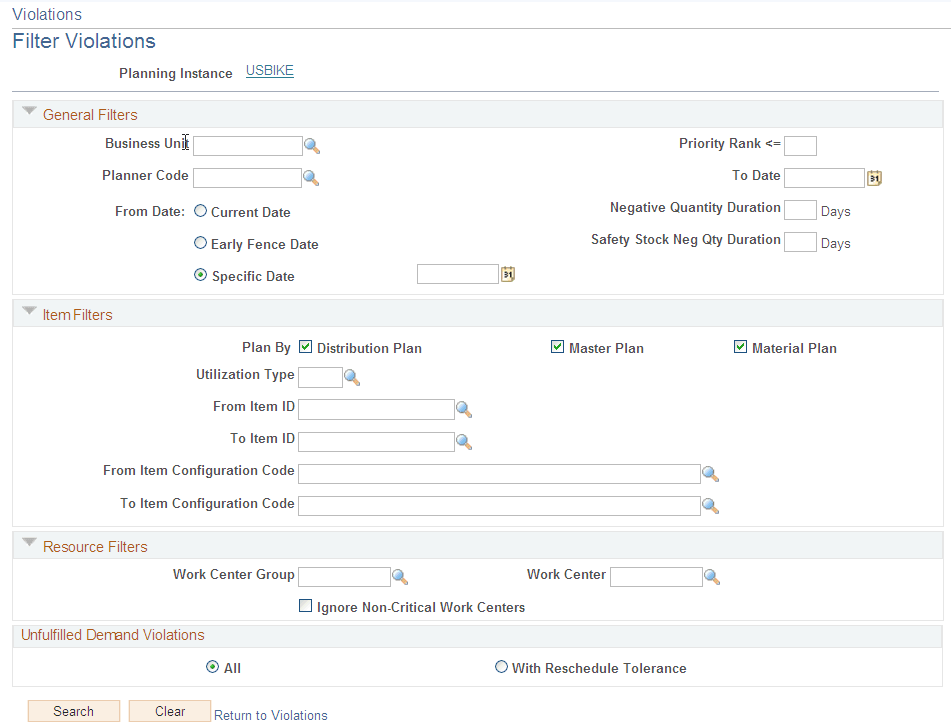Collapse the General Filters section

click(29, 112)
